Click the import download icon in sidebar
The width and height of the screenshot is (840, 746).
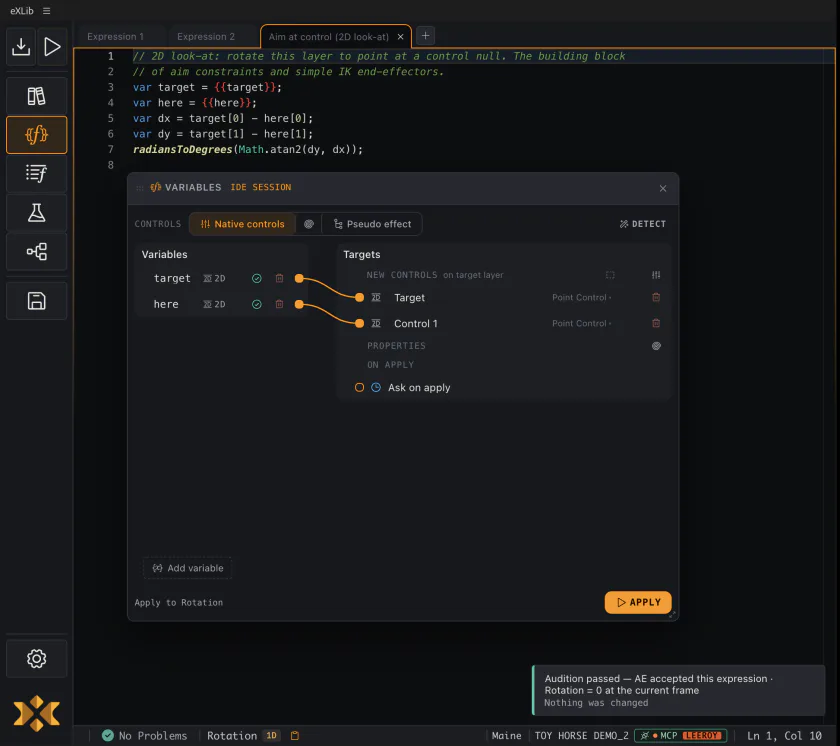click(21, 47)
